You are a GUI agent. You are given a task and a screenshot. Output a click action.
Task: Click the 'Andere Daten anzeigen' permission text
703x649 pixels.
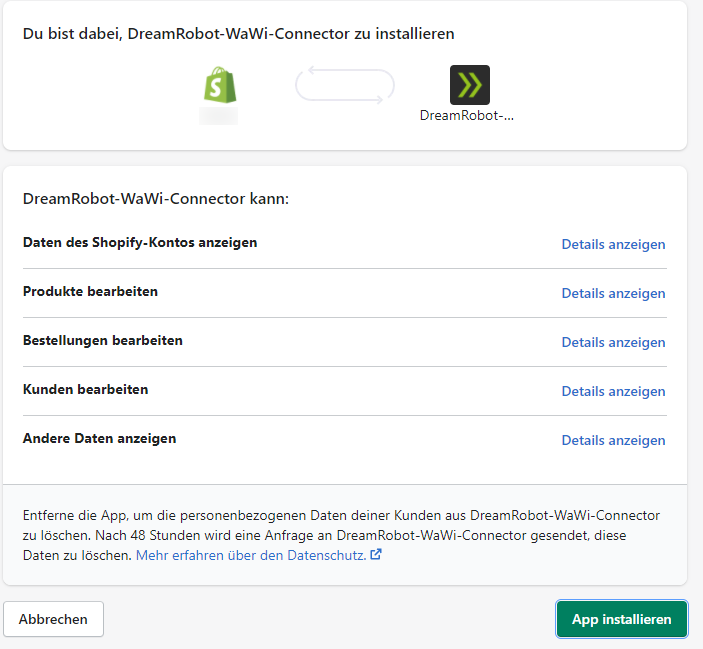100,438
